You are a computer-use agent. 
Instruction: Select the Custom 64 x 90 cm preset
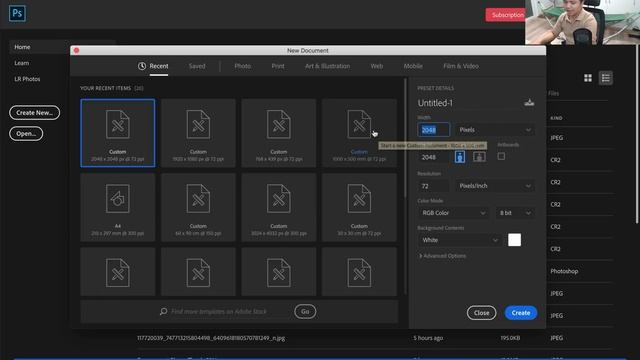(198, 207)
